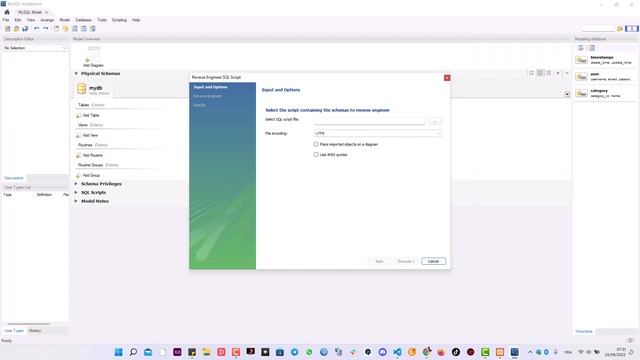Click the Save Model toolbar icon
640x360 pixels.
[25, 29]
